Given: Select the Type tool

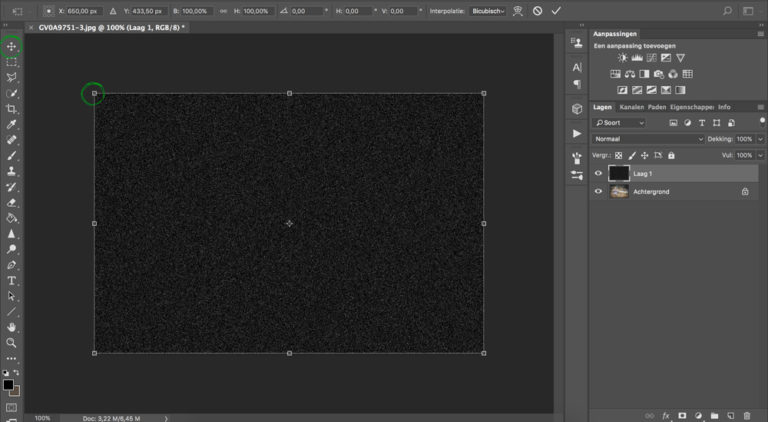Looking at the screenshot, I should coord(12,281).
